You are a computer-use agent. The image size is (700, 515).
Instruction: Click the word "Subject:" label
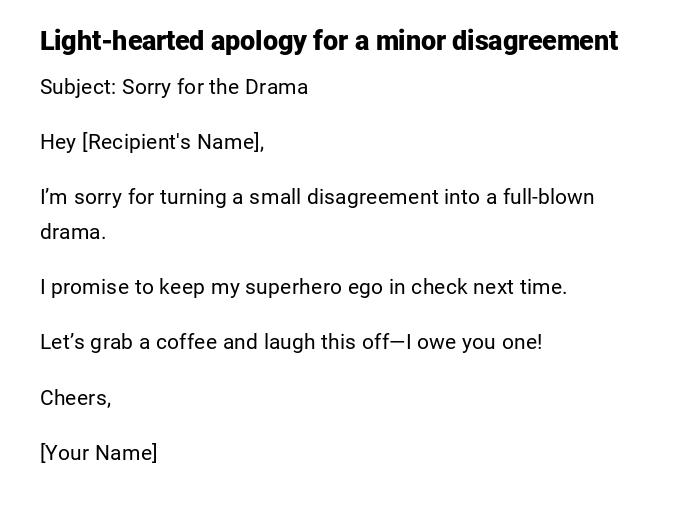[x=78, y=87]
